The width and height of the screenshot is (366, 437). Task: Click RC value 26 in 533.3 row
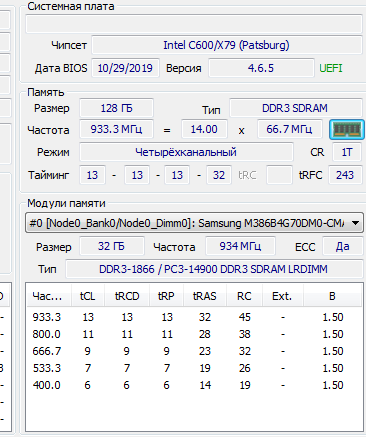tap(244, 368)
